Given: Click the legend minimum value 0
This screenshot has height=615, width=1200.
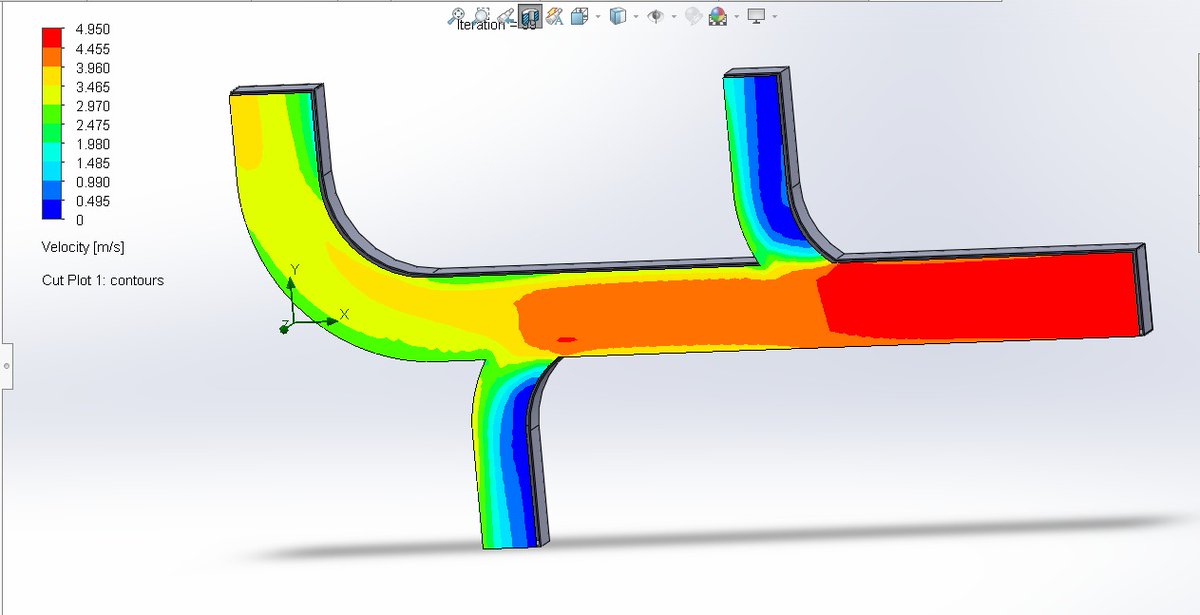Looking at the screenshot, I should tap(79, 220).
